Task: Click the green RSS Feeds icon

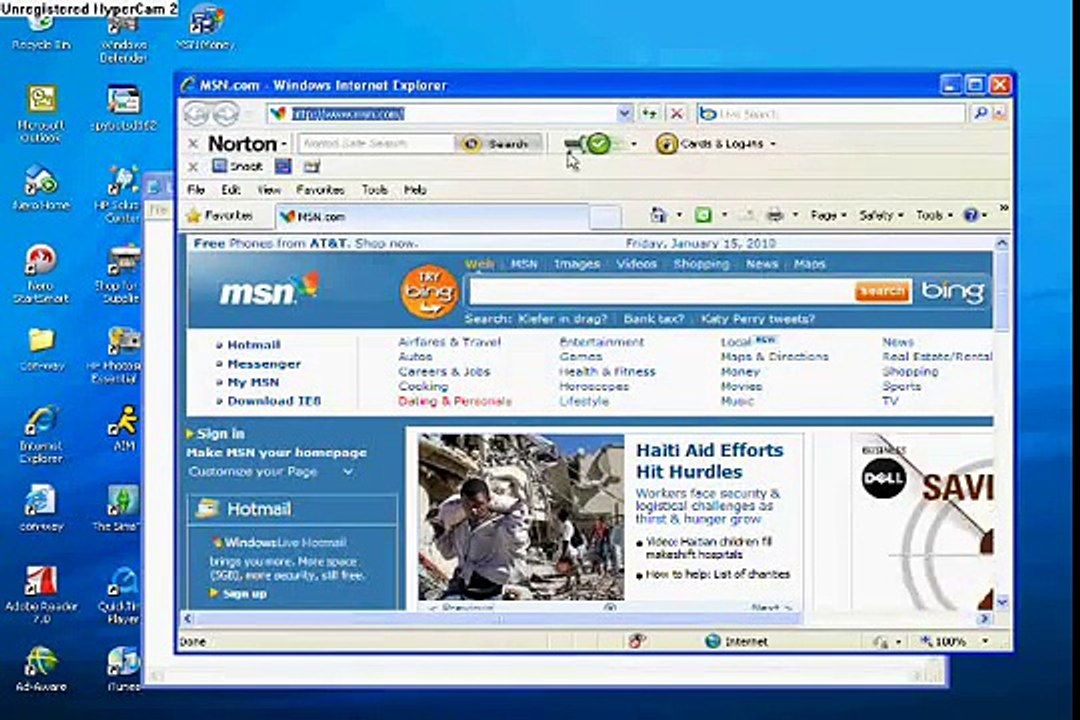Action: coord(703,216)
